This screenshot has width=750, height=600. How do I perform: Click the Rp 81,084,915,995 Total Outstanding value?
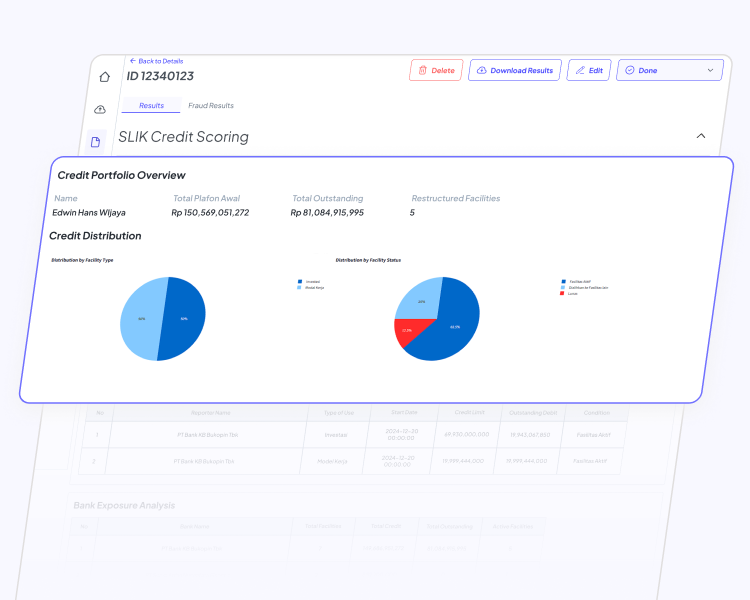point(327,213)
